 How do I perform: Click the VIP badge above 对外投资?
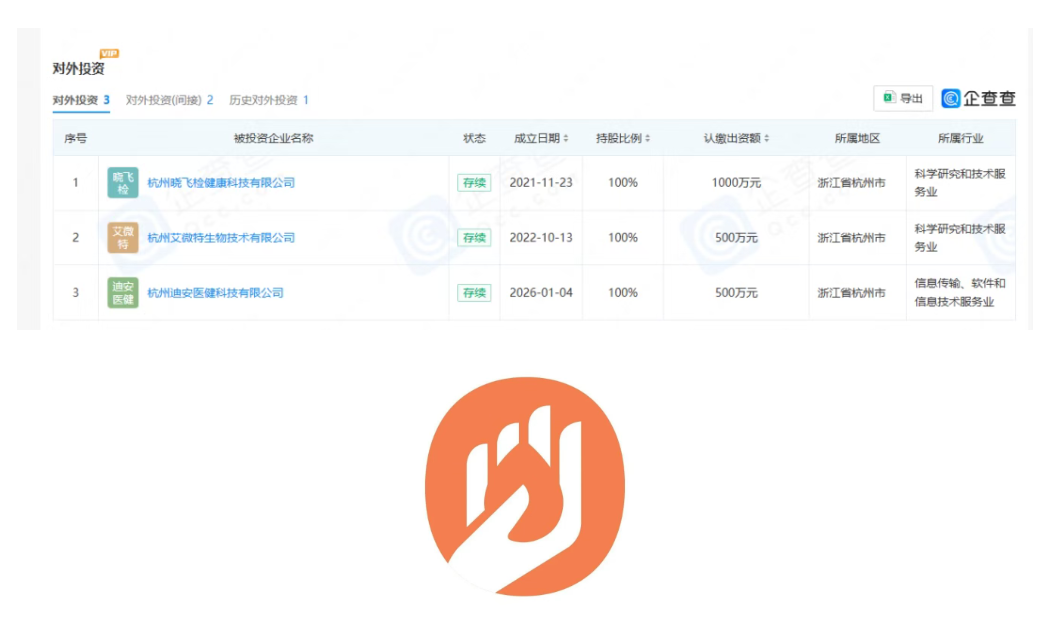pos(109,53)
